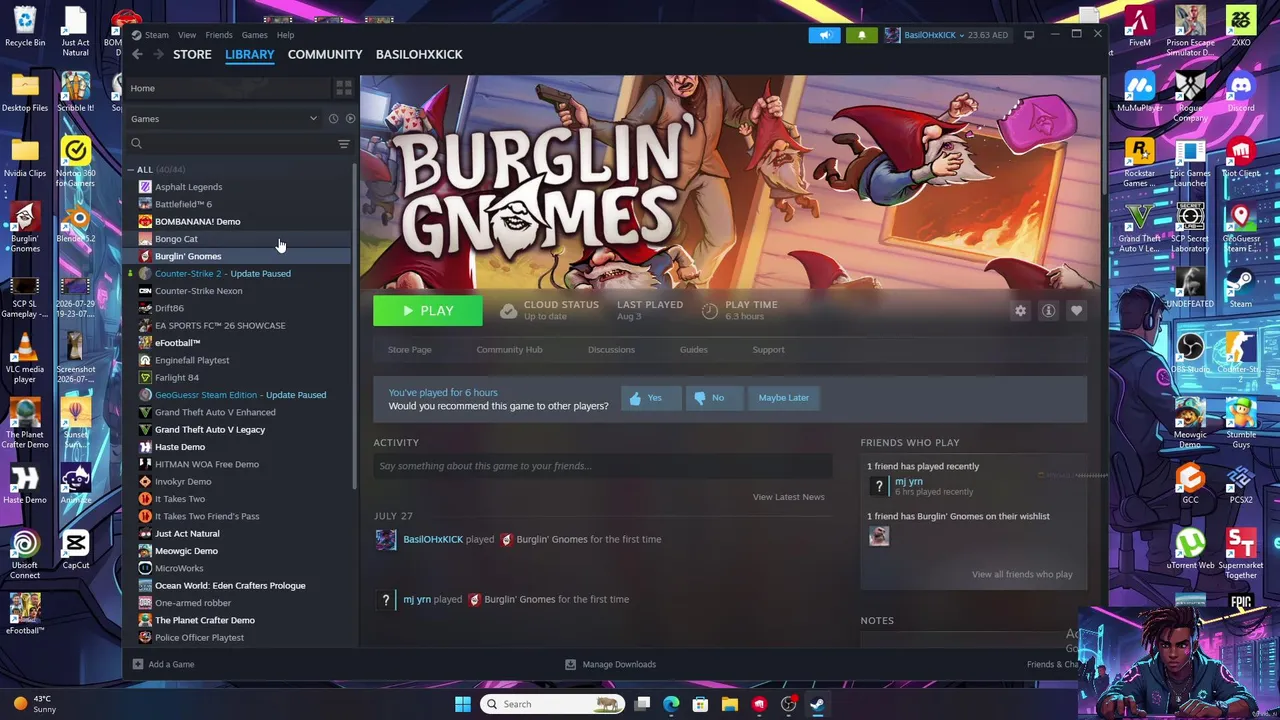This screenshot has height=720, width=1280.
Task: Open game info circle icon
Action: pos(1048,311)
